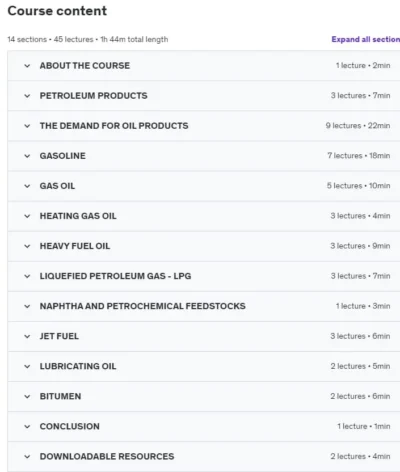This screenshot has width=400, height=472.
Task: Select the GASOLINE section title
Action: 63,156
